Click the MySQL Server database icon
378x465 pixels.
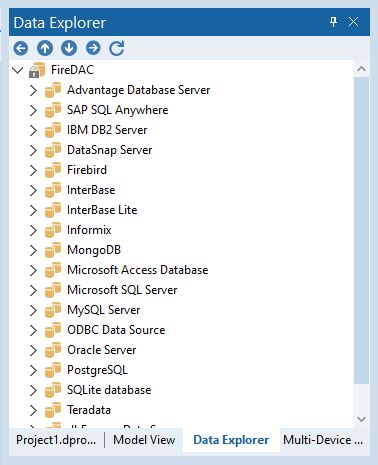pyautogui.click(x=53, y=310)
